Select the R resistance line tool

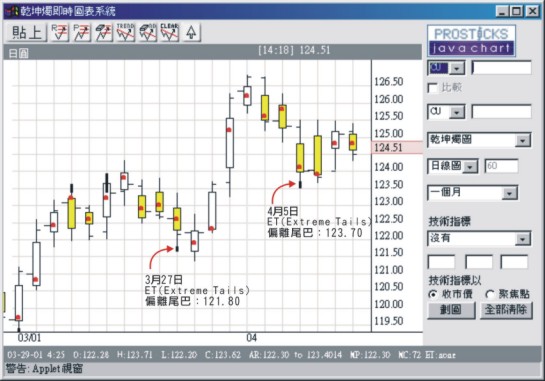coord(59,33)
